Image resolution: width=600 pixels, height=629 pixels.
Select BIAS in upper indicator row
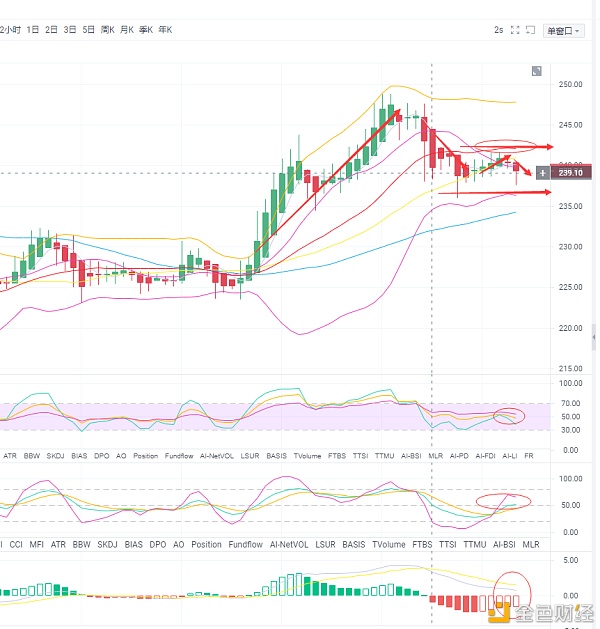click(x=79, y=456)
